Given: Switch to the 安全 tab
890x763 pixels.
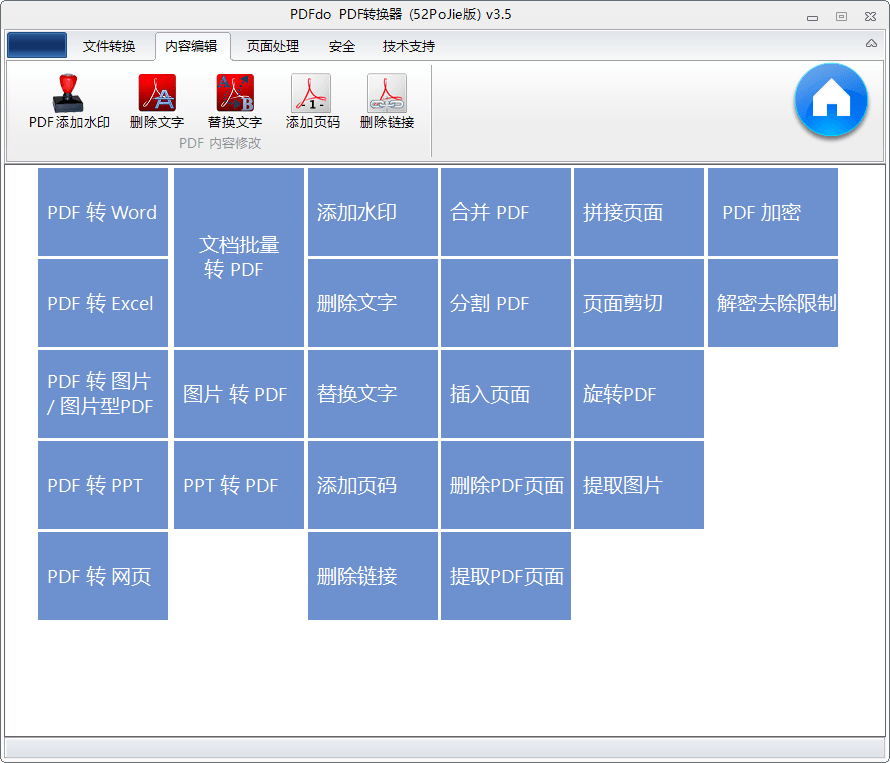Looking at the screenshot, I should click(342, 46).
